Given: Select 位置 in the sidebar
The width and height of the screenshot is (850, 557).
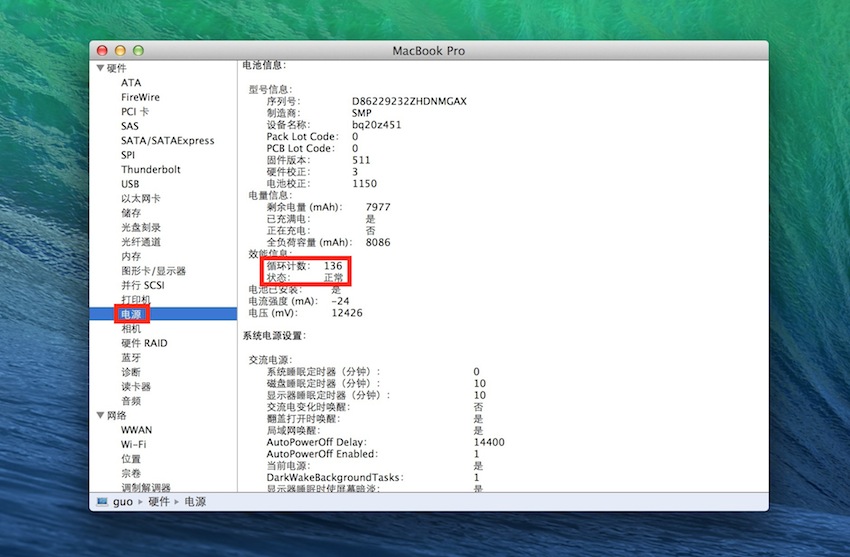Looking at the screenshot, I should tap(131, 459).
